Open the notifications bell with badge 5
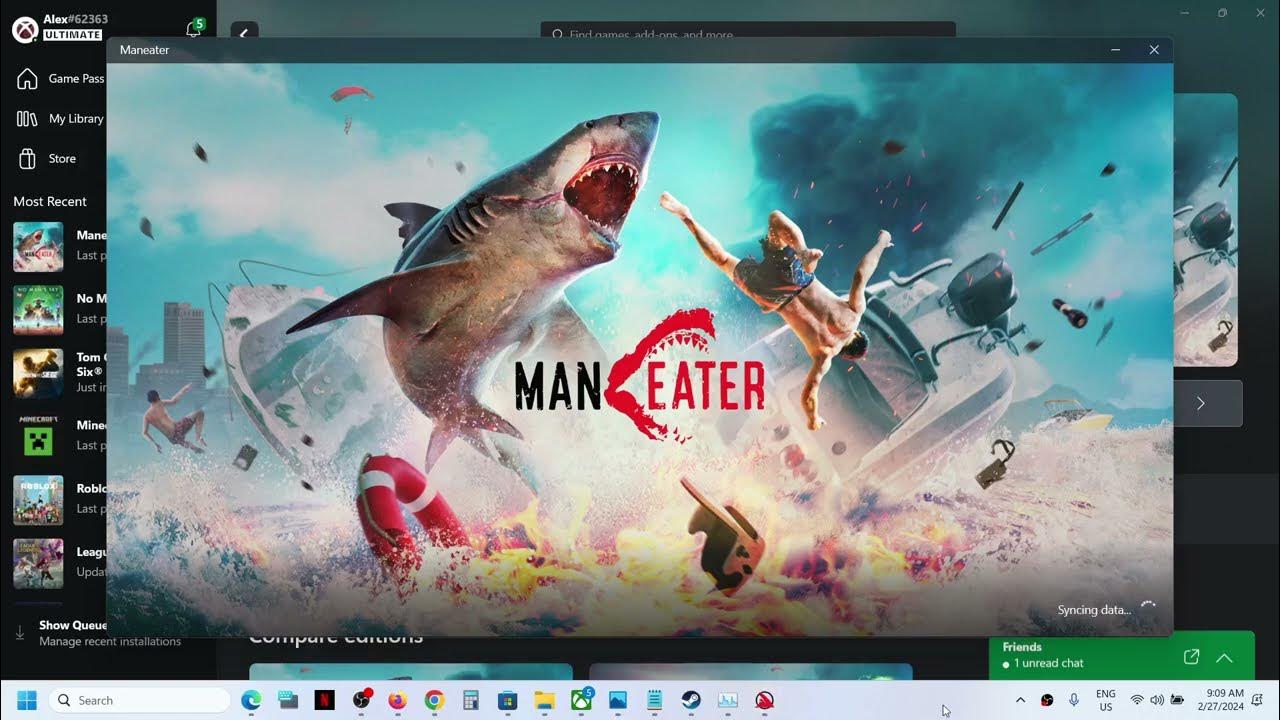Image resolution: width=1280 pixels, height=720 pixels. tap(194, 29)
